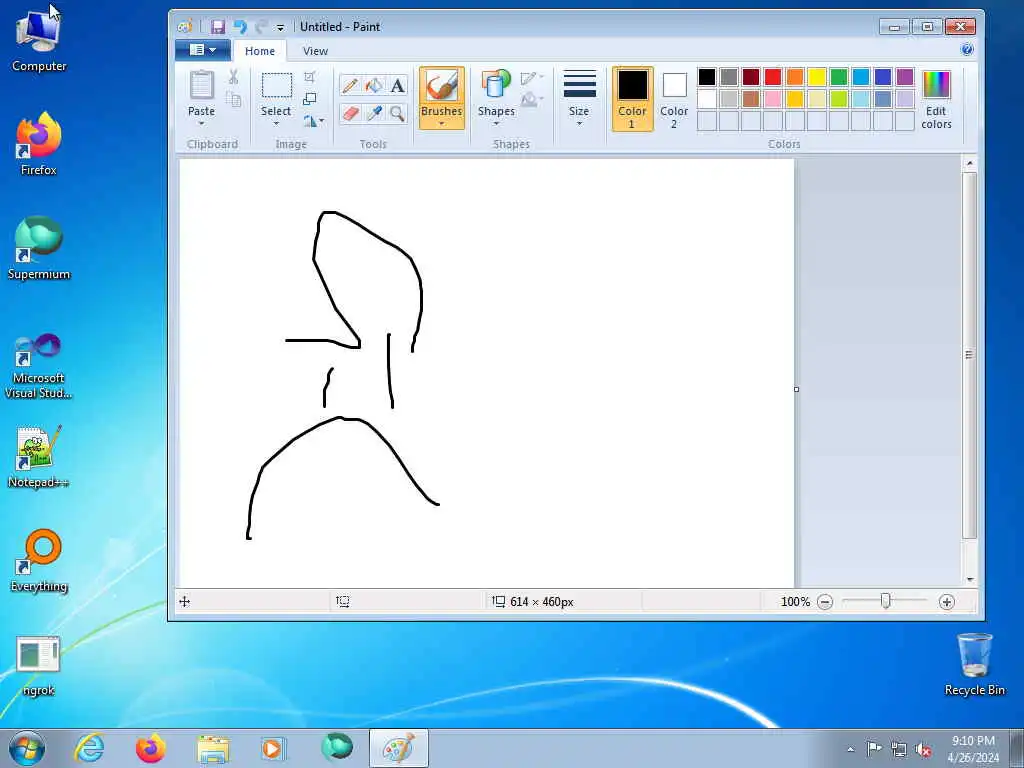
Task: Pick the pink color swatch
Action: 773,99
